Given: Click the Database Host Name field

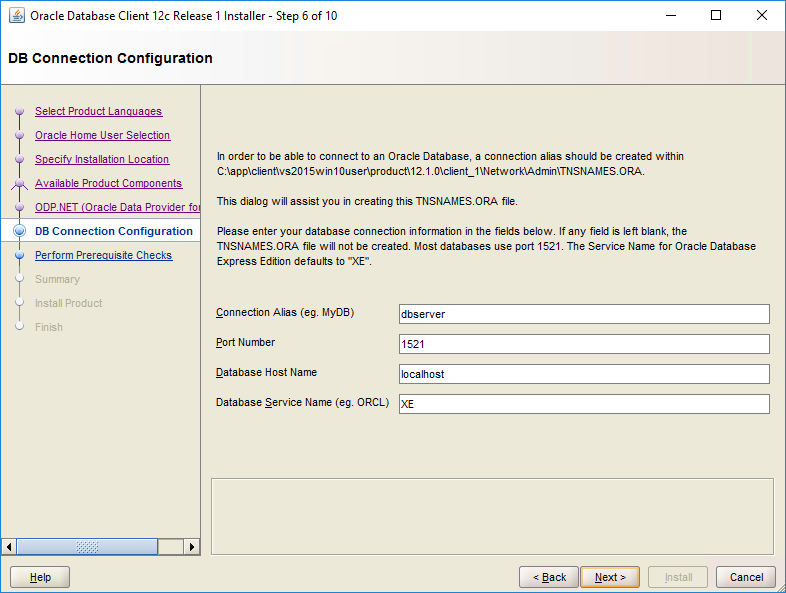Looking at the screenshot, I should [584, 374].
